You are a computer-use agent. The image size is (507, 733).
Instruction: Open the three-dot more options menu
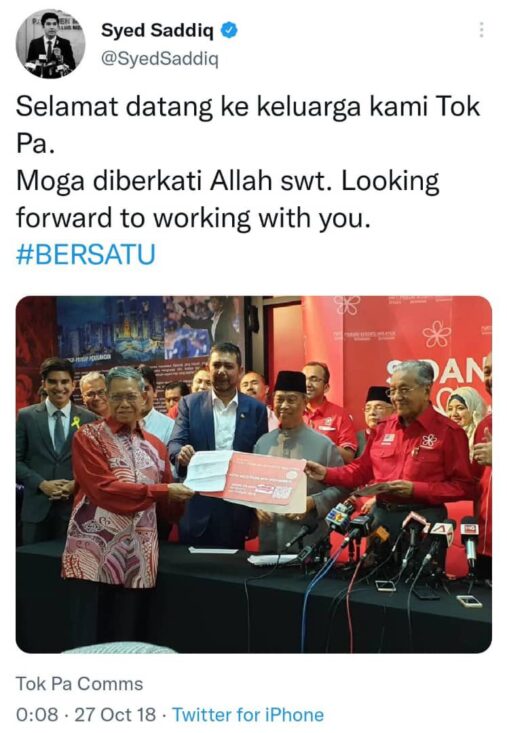click(x=481, y=30)
